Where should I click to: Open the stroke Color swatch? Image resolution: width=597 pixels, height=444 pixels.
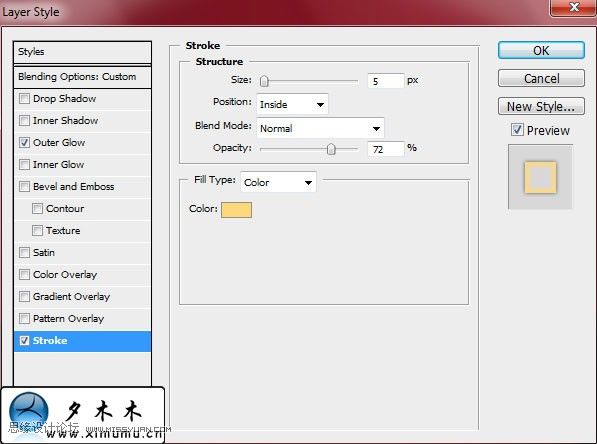pyautogui.click(x=236, y=210)
